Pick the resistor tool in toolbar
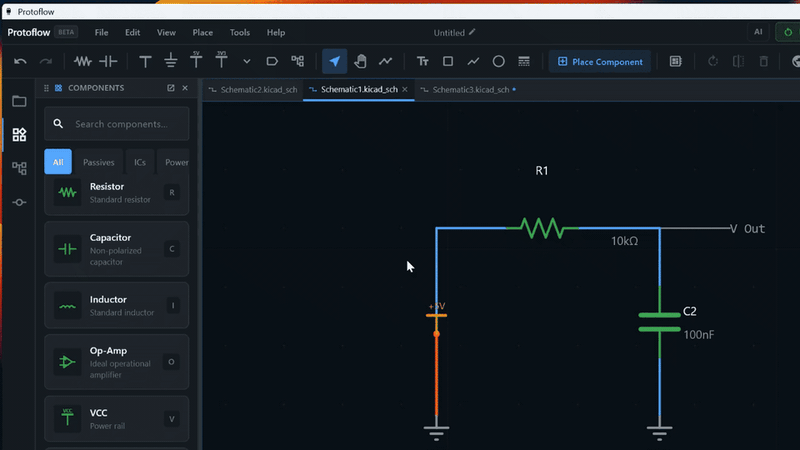Viewport: 800px width, 450px height. pos(83,62)
